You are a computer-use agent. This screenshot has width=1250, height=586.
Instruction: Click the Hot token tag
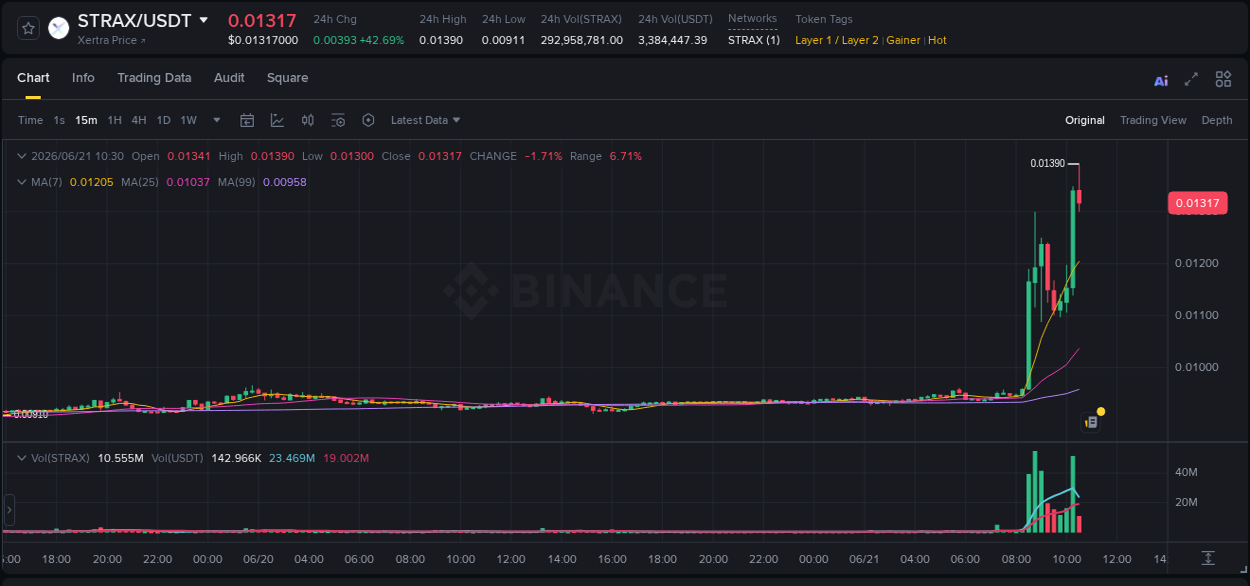(937, 40)
